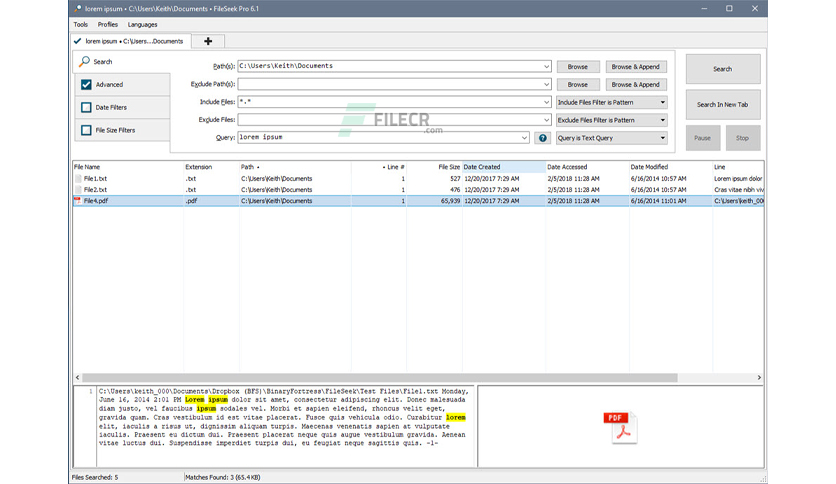Open 'Exclude Files Filter is Pattern' dropdown

point(611,120)
